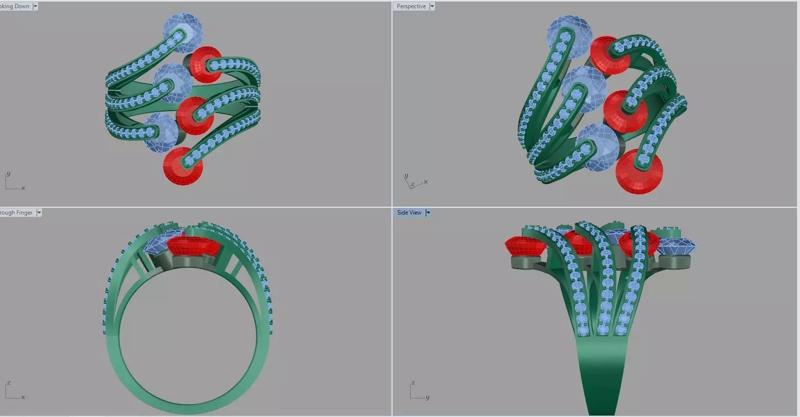Select the ring band circle in Through Finger view

[188, 338]
